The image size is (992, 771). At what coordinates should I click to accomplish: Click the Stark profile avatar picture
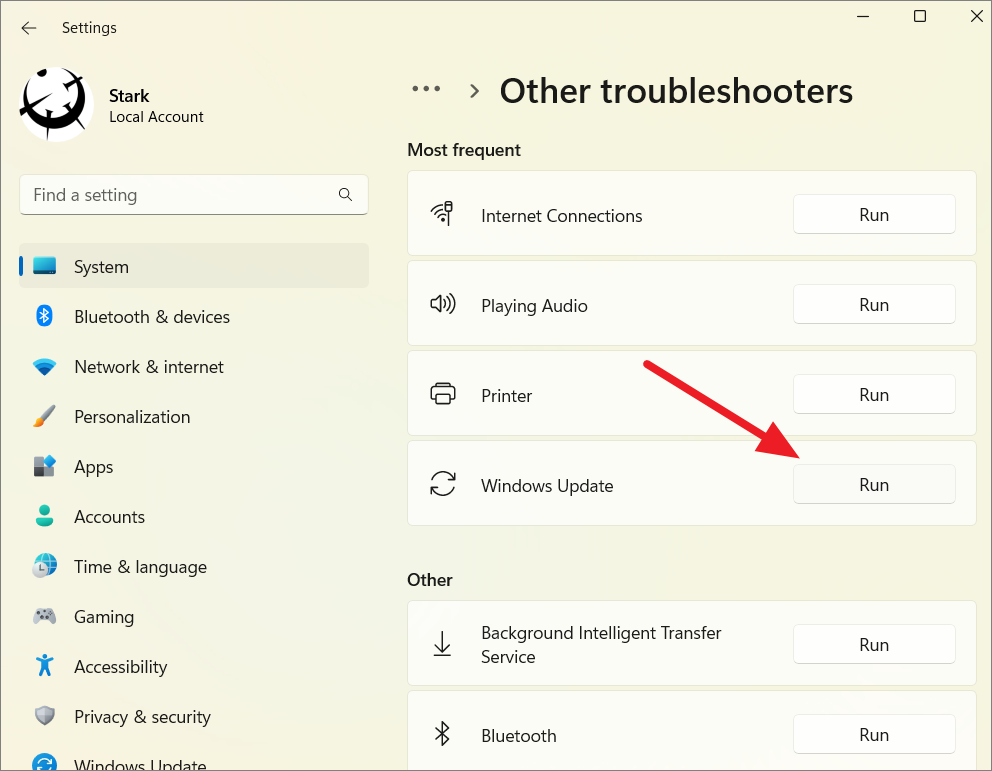pos(56,104)
